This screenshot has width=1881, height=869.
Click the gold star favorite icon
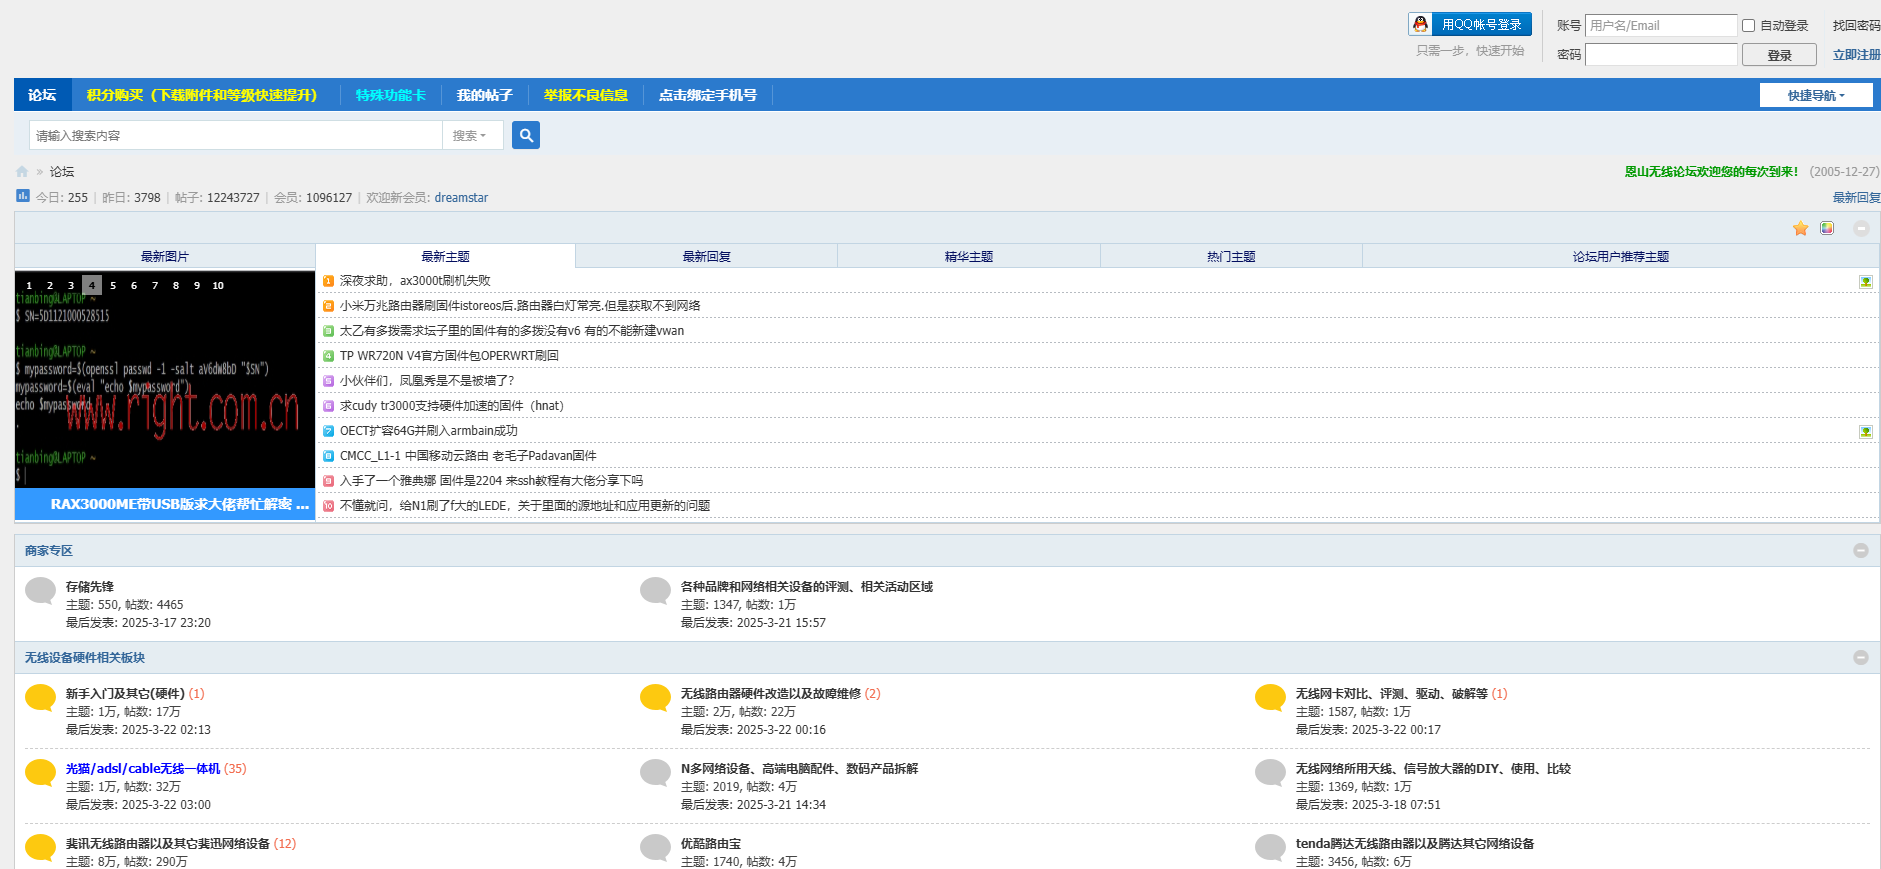pyautogui.click(x=1800, y=229)
